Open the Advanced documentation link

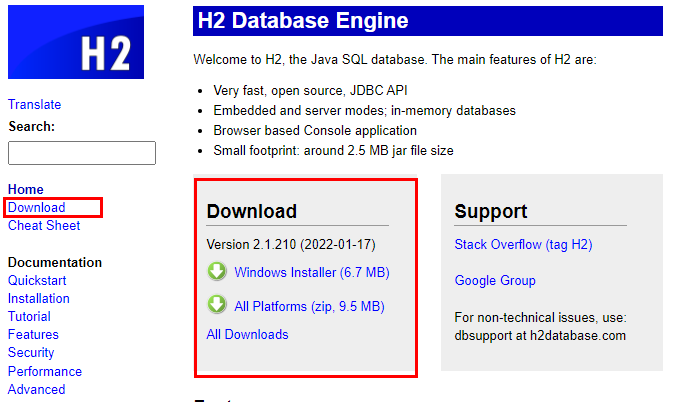37,390
